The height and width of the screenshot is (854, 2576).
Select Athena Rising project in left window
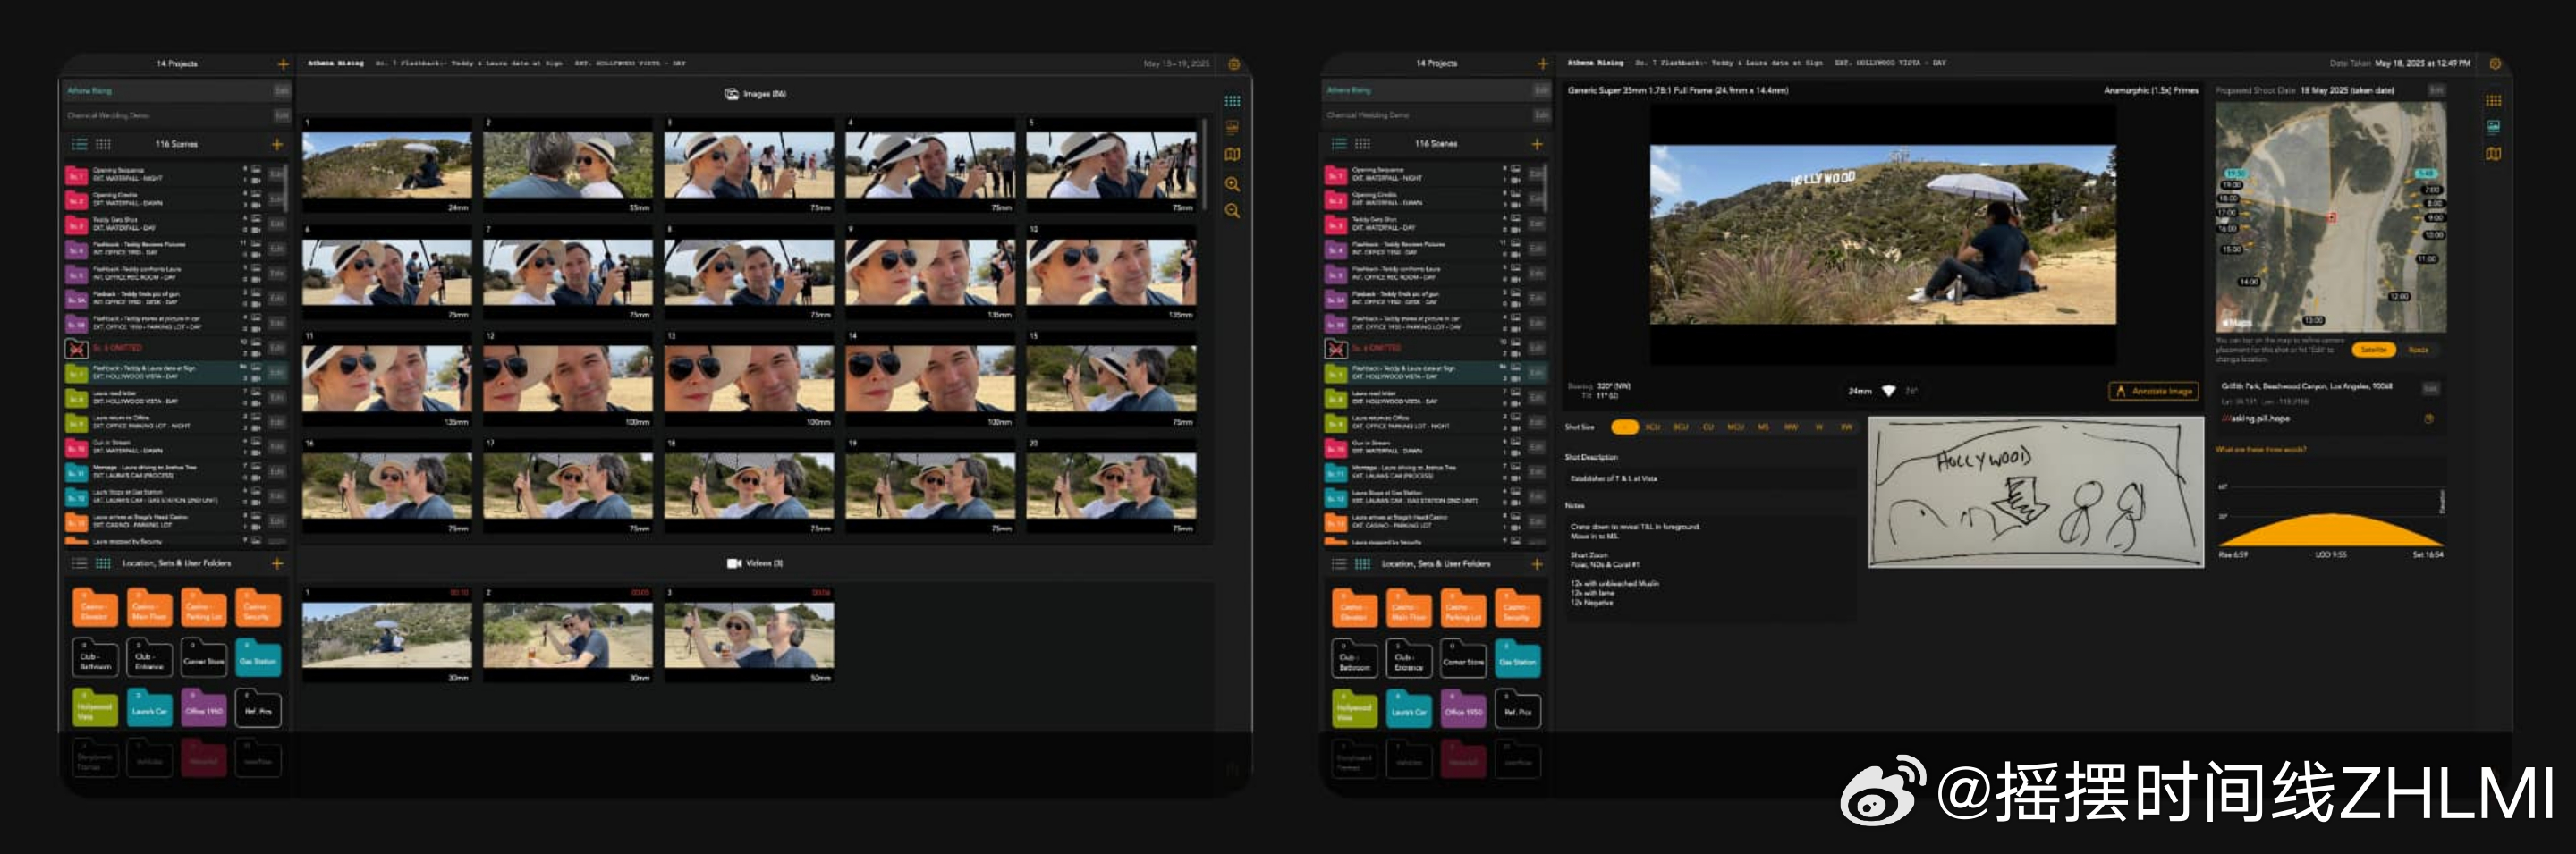tap(166, 91)
